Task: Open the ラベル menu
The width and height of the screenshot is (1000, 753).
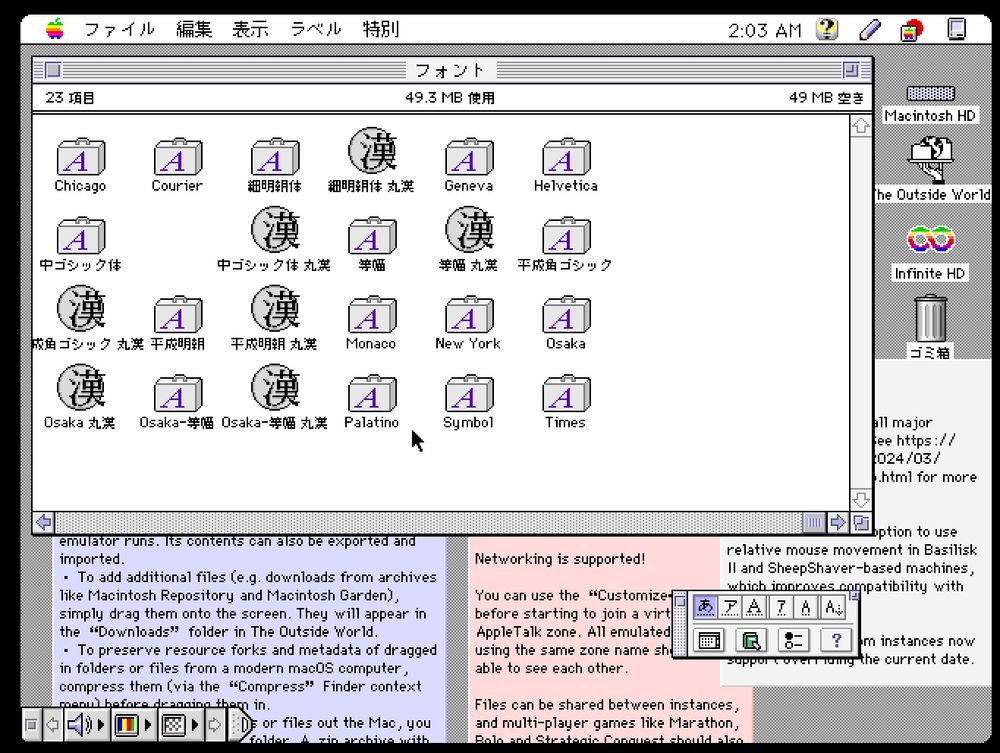Action: click(316, 29)
